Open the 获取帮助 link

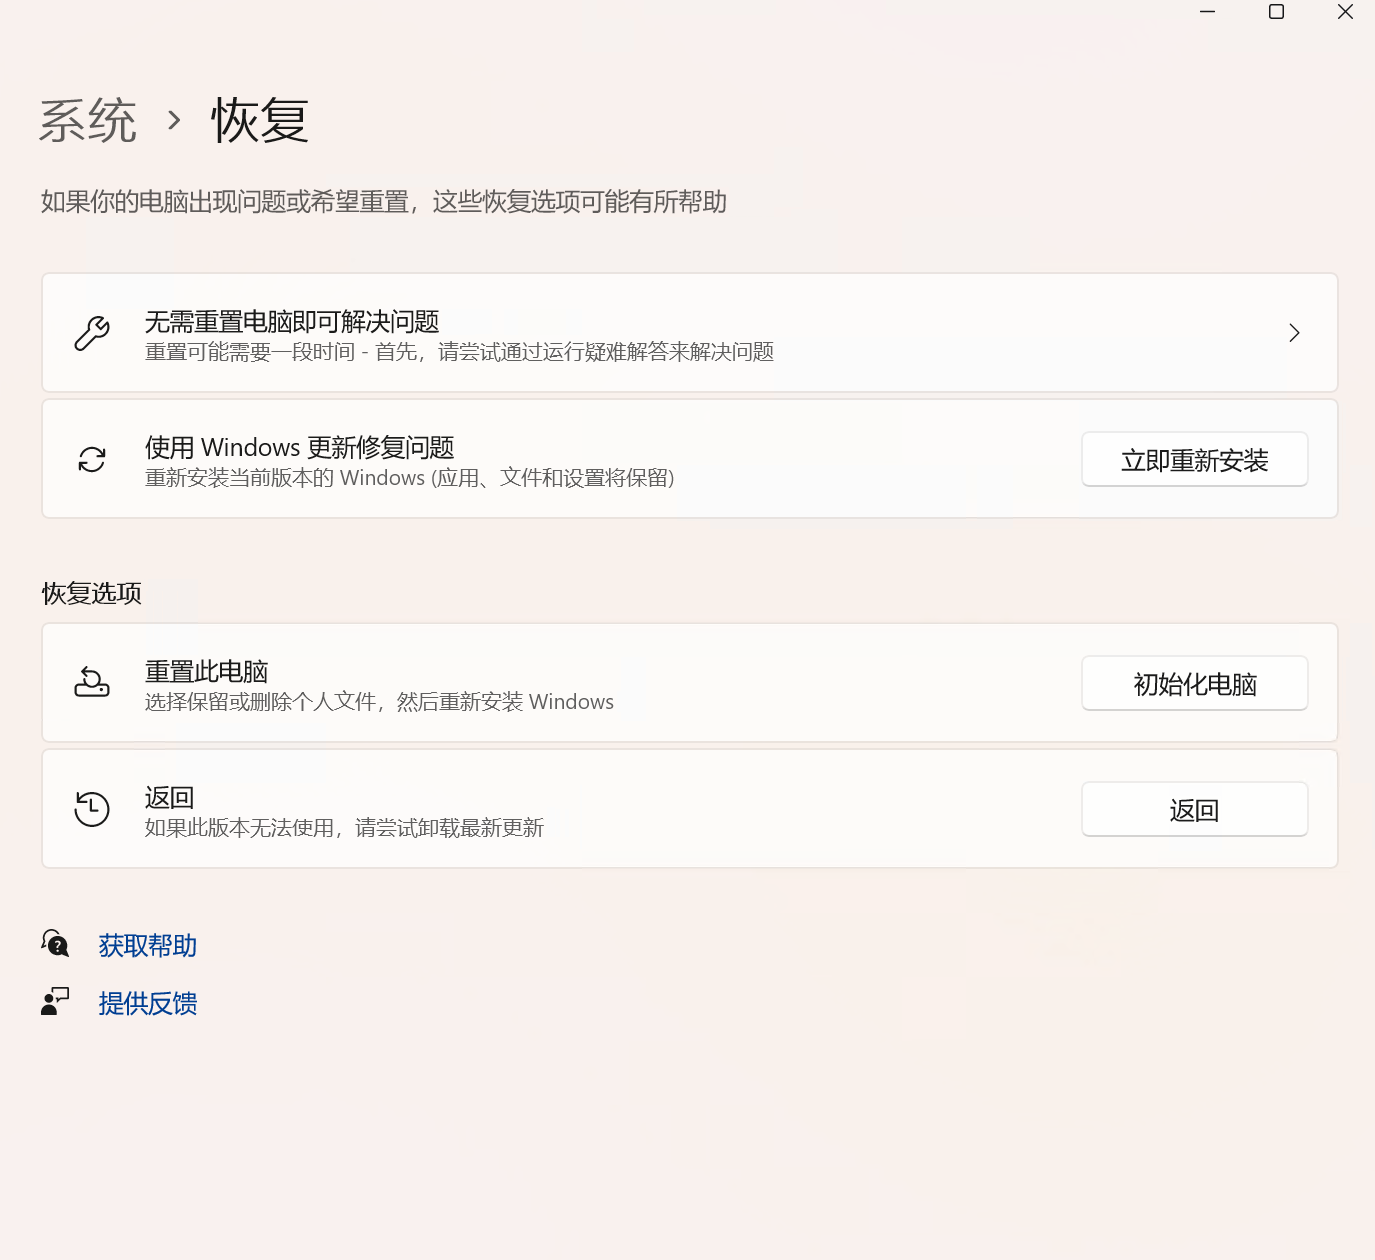click(146, 945)
